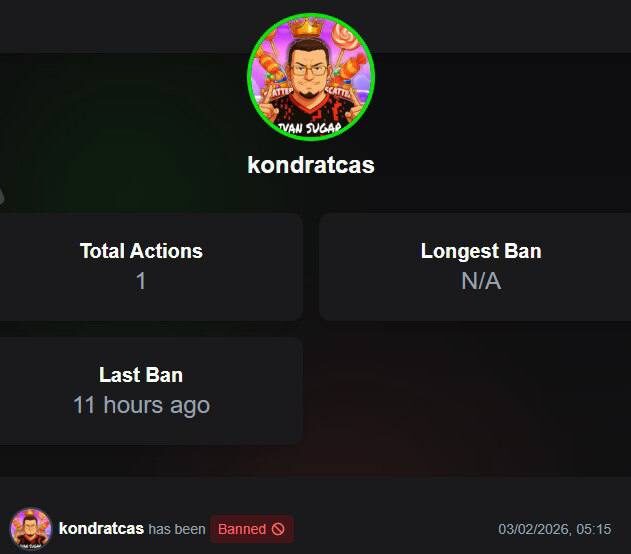Click the '11 hours ago' ban time
This screenshot has width=631, height=554.
coord(141,405)
